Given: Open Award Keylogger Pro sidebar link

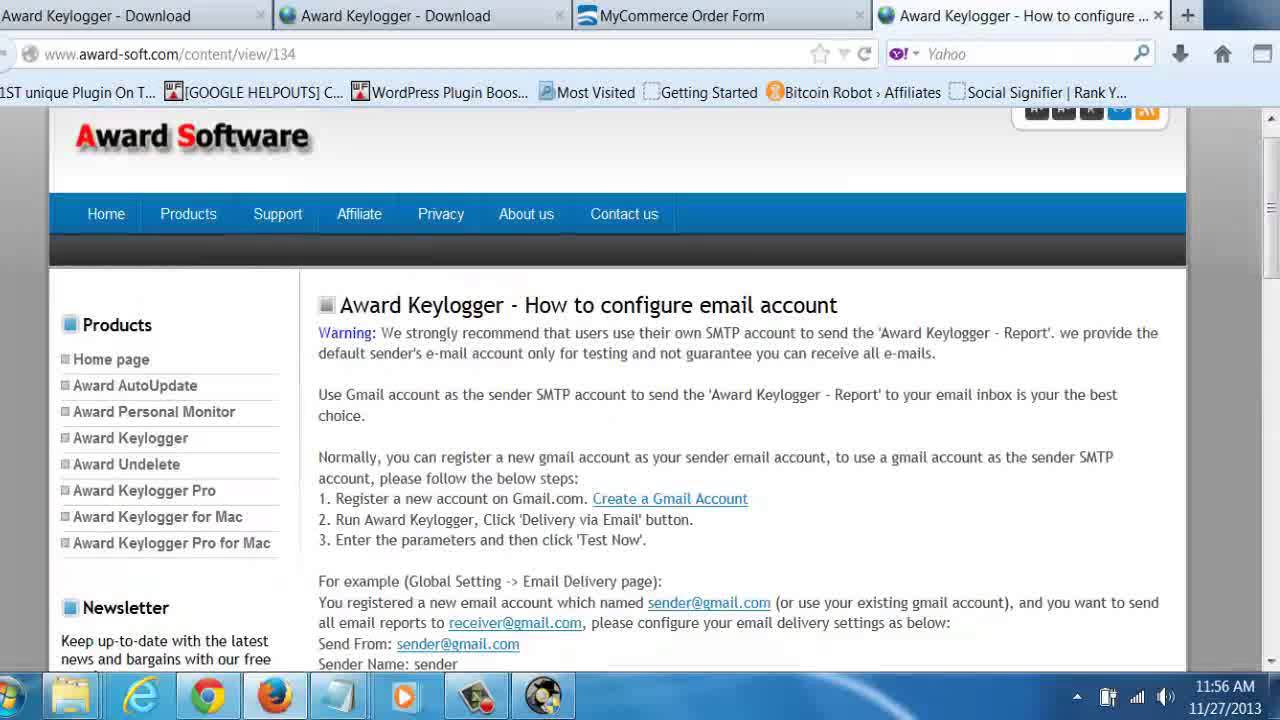Looking at the screenshot, I should (144, 490).
